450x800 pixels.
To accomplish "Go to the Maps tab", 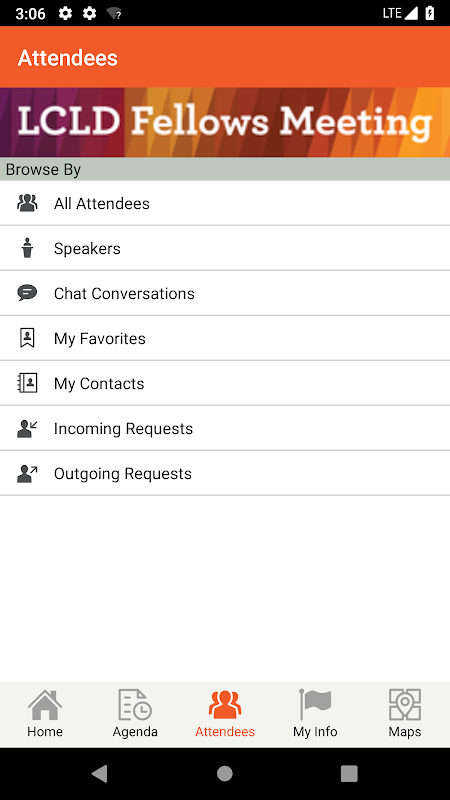I will click(x=405, y=714).
